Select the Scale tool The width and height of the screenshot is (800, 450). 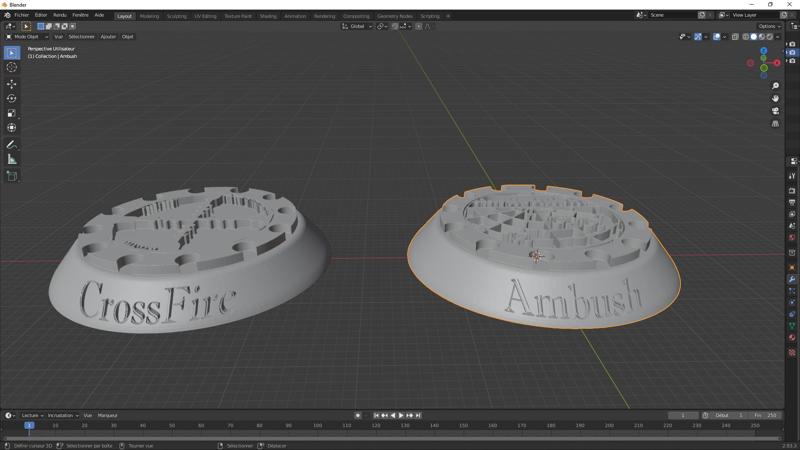[x=12, y=113]
